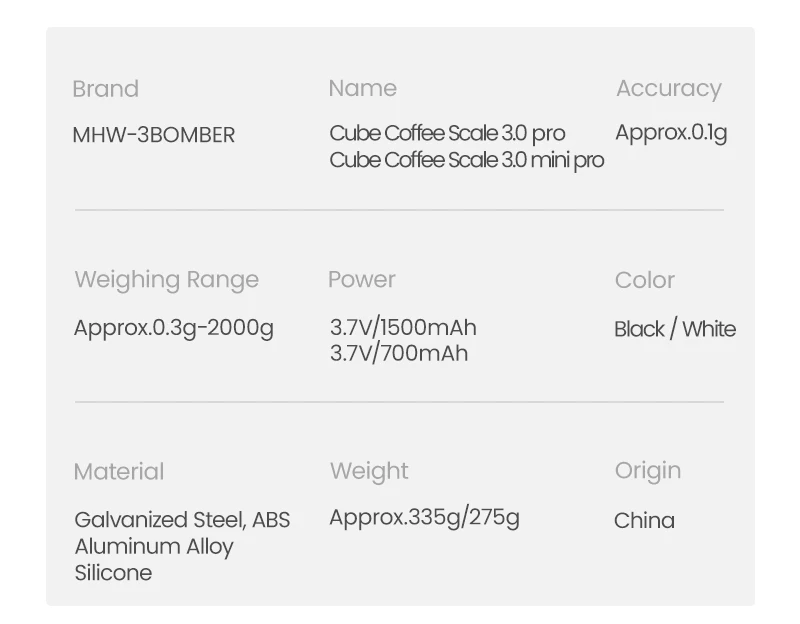
Task: Select the China origin value
Action: pos(644,521)
